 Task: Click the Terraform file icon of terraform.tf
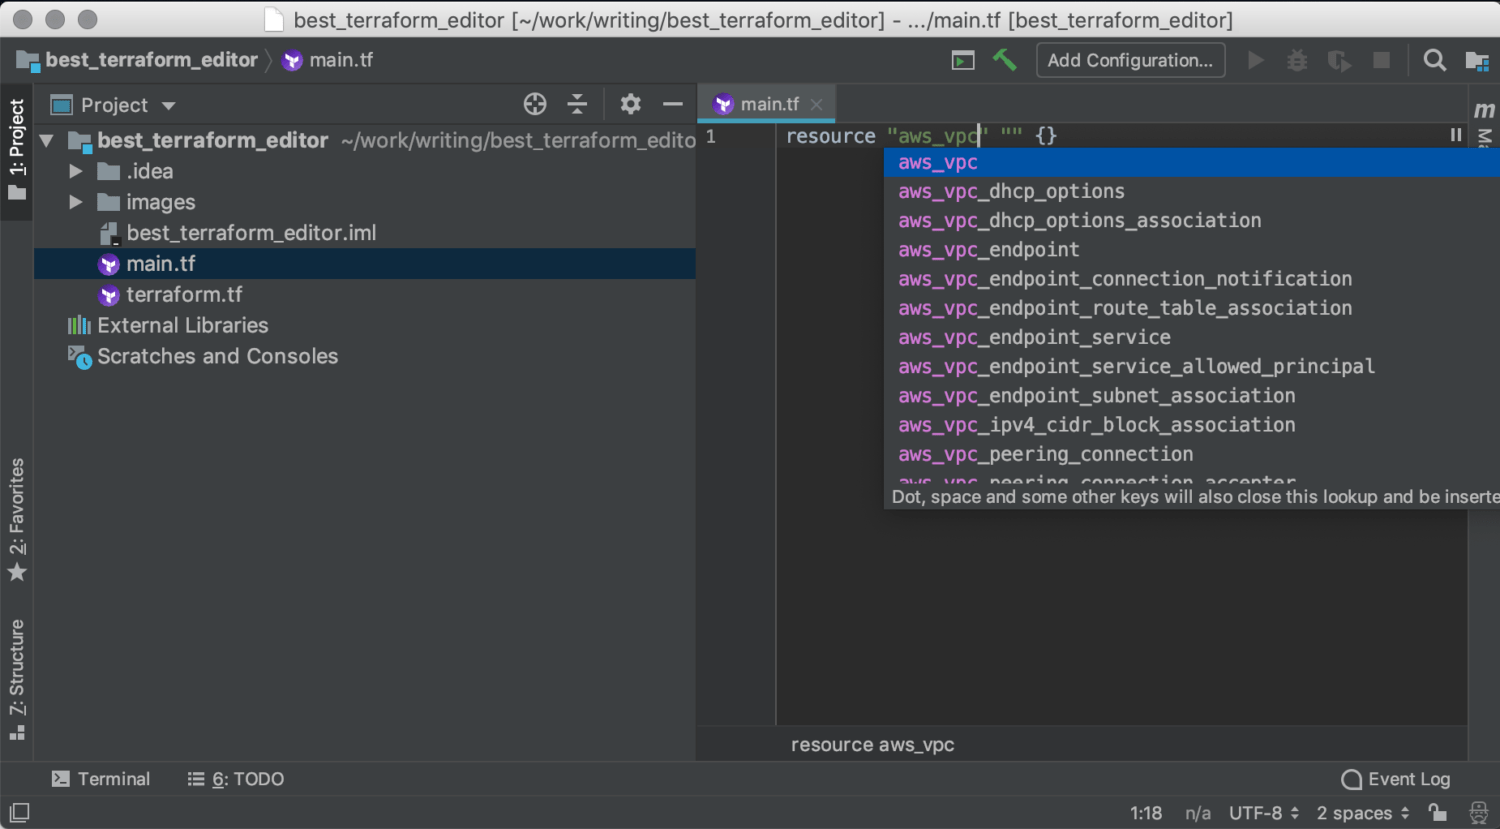coord(109,295)
